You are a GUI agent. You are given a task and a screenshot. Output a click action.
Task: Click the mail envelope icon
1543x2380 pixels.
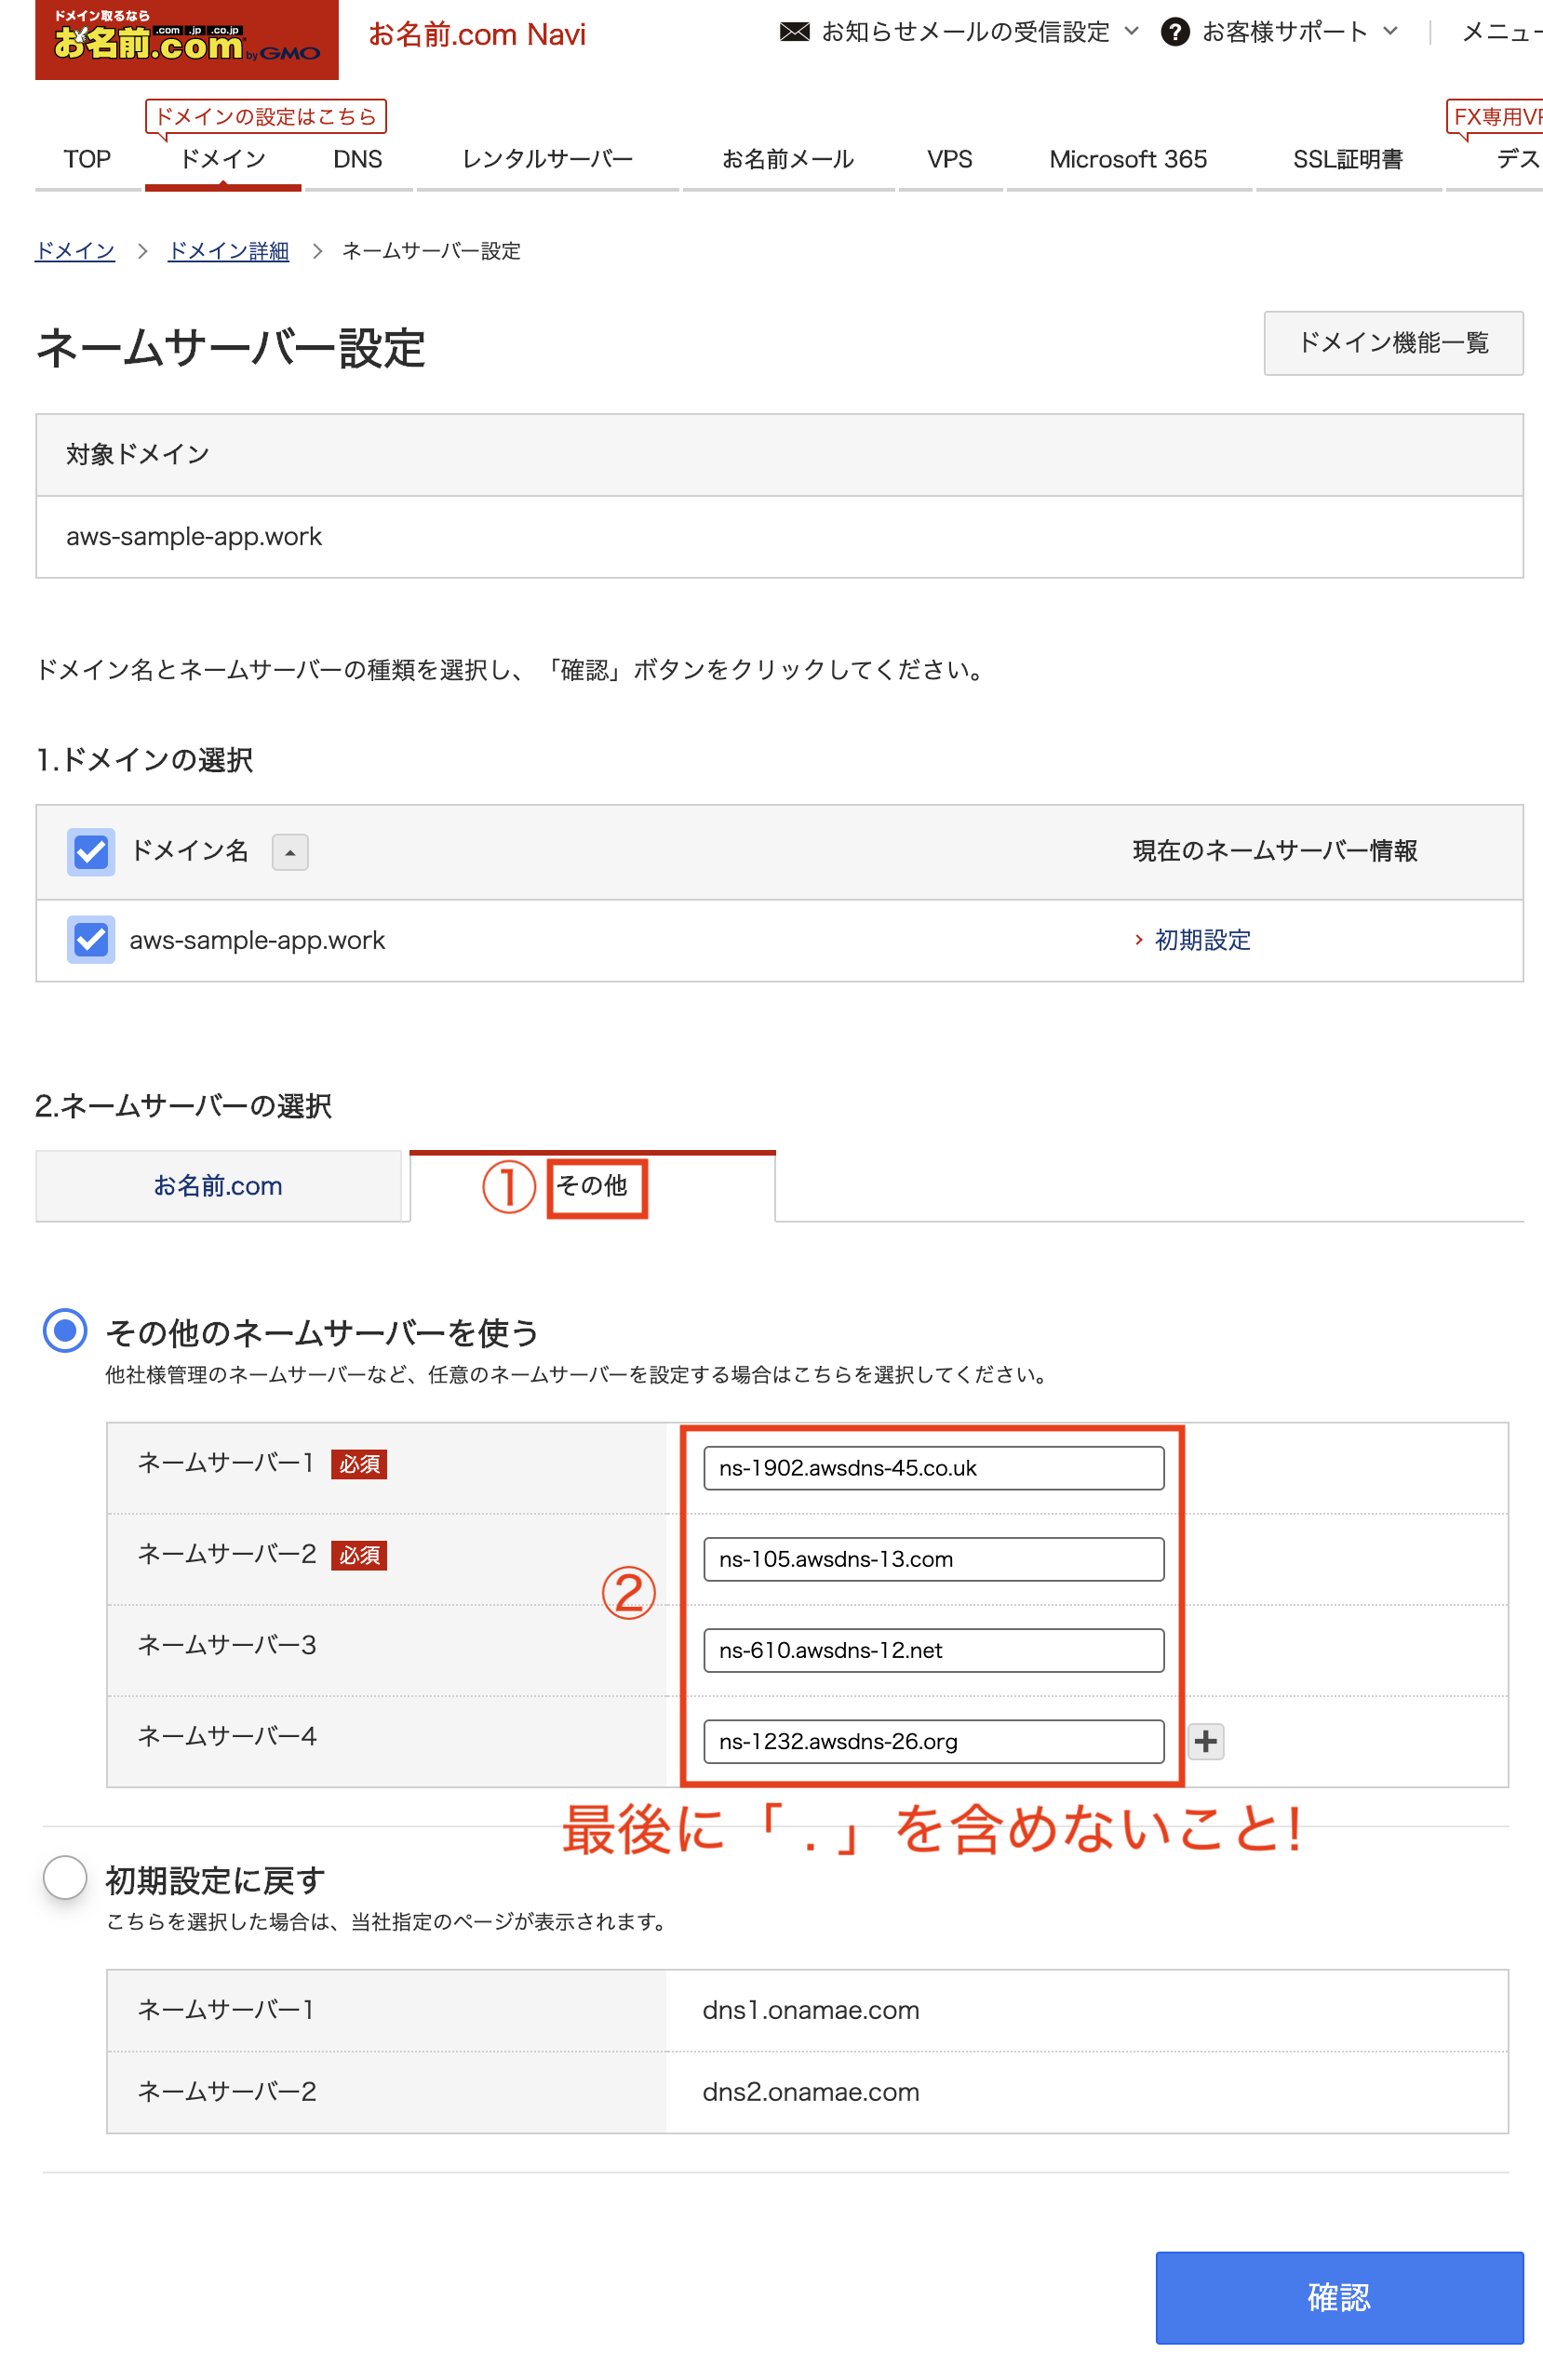pyautogui.click(x=794, y=32)
